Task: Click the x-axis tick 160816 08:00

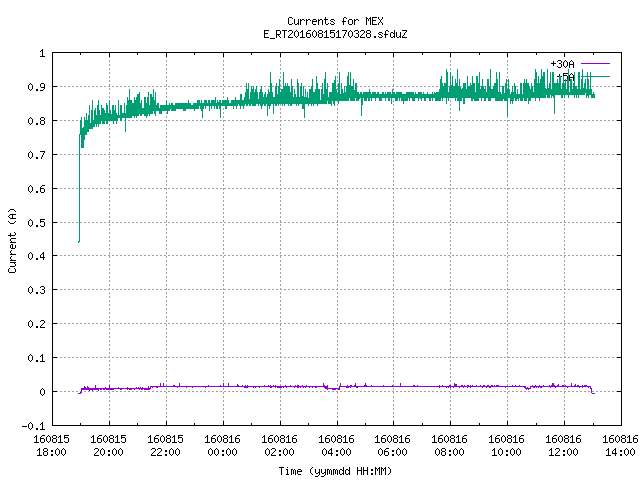Action: coord(450,446)
